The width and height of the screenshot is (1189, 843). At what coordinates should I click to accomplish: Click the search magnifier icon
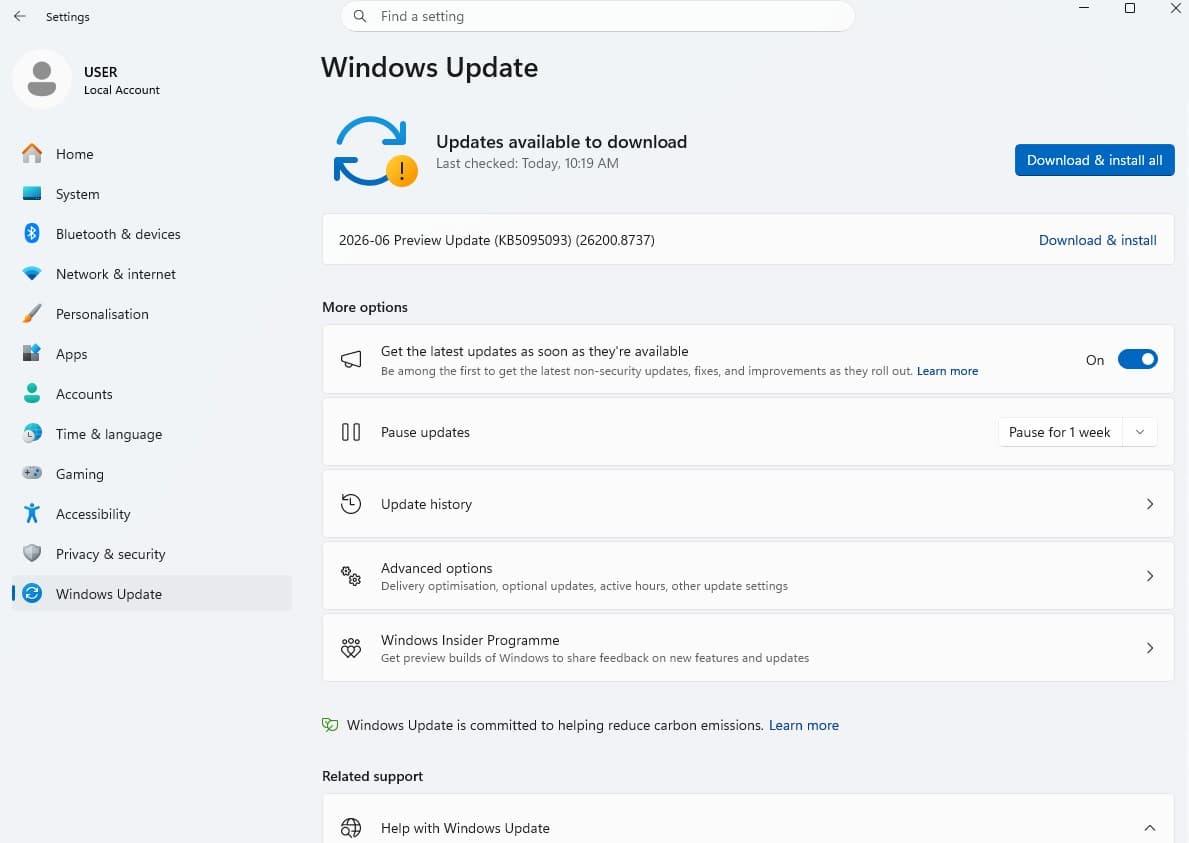click(x=360, y=16)
